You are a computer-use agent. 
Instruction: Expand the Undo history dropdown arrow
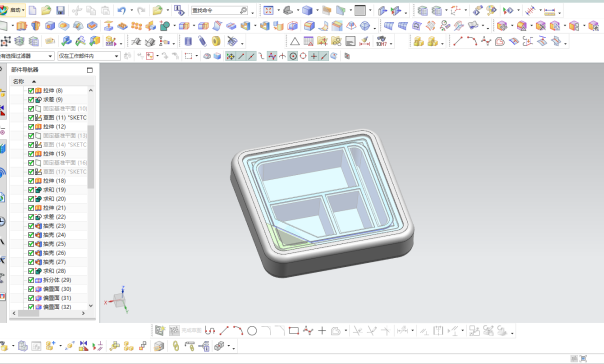[132, 10]
